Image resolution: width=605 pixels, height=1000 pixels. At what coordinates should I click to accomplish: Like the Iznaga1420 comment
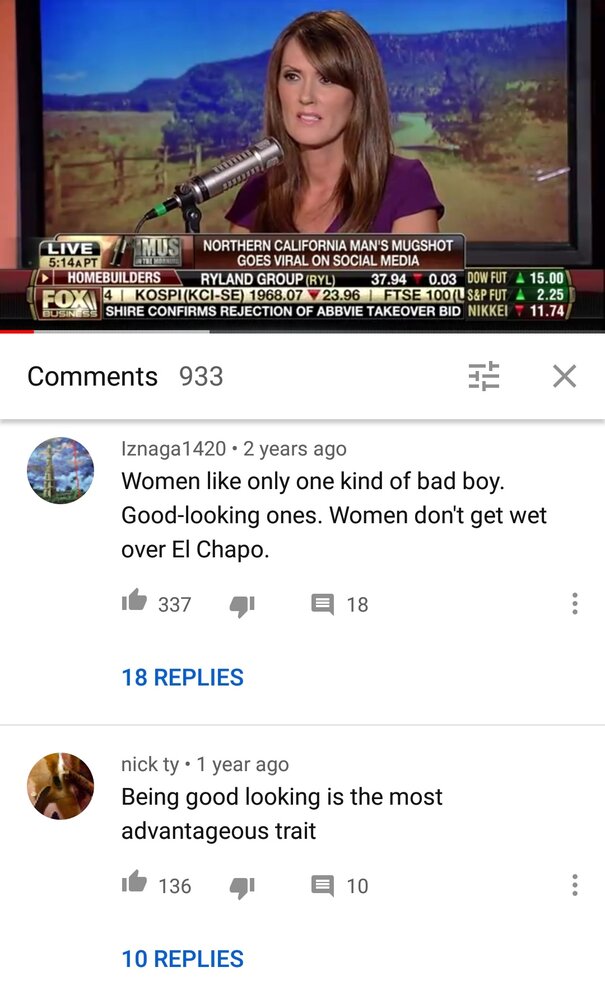pyautogui.click(x=134, y=601)
